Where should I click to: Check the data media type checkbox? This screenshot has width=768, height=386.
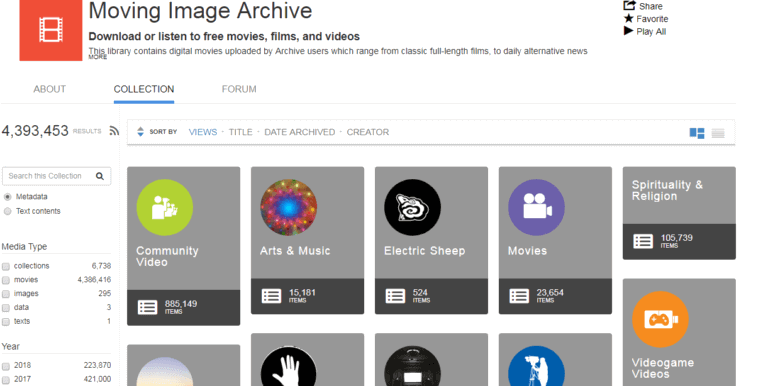click(6, 308)
